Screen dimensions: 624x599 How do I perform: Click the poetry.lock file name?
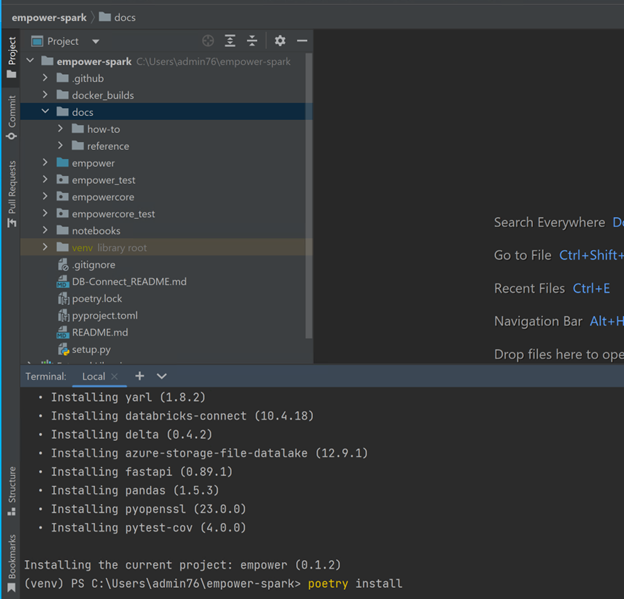[97, 299]
